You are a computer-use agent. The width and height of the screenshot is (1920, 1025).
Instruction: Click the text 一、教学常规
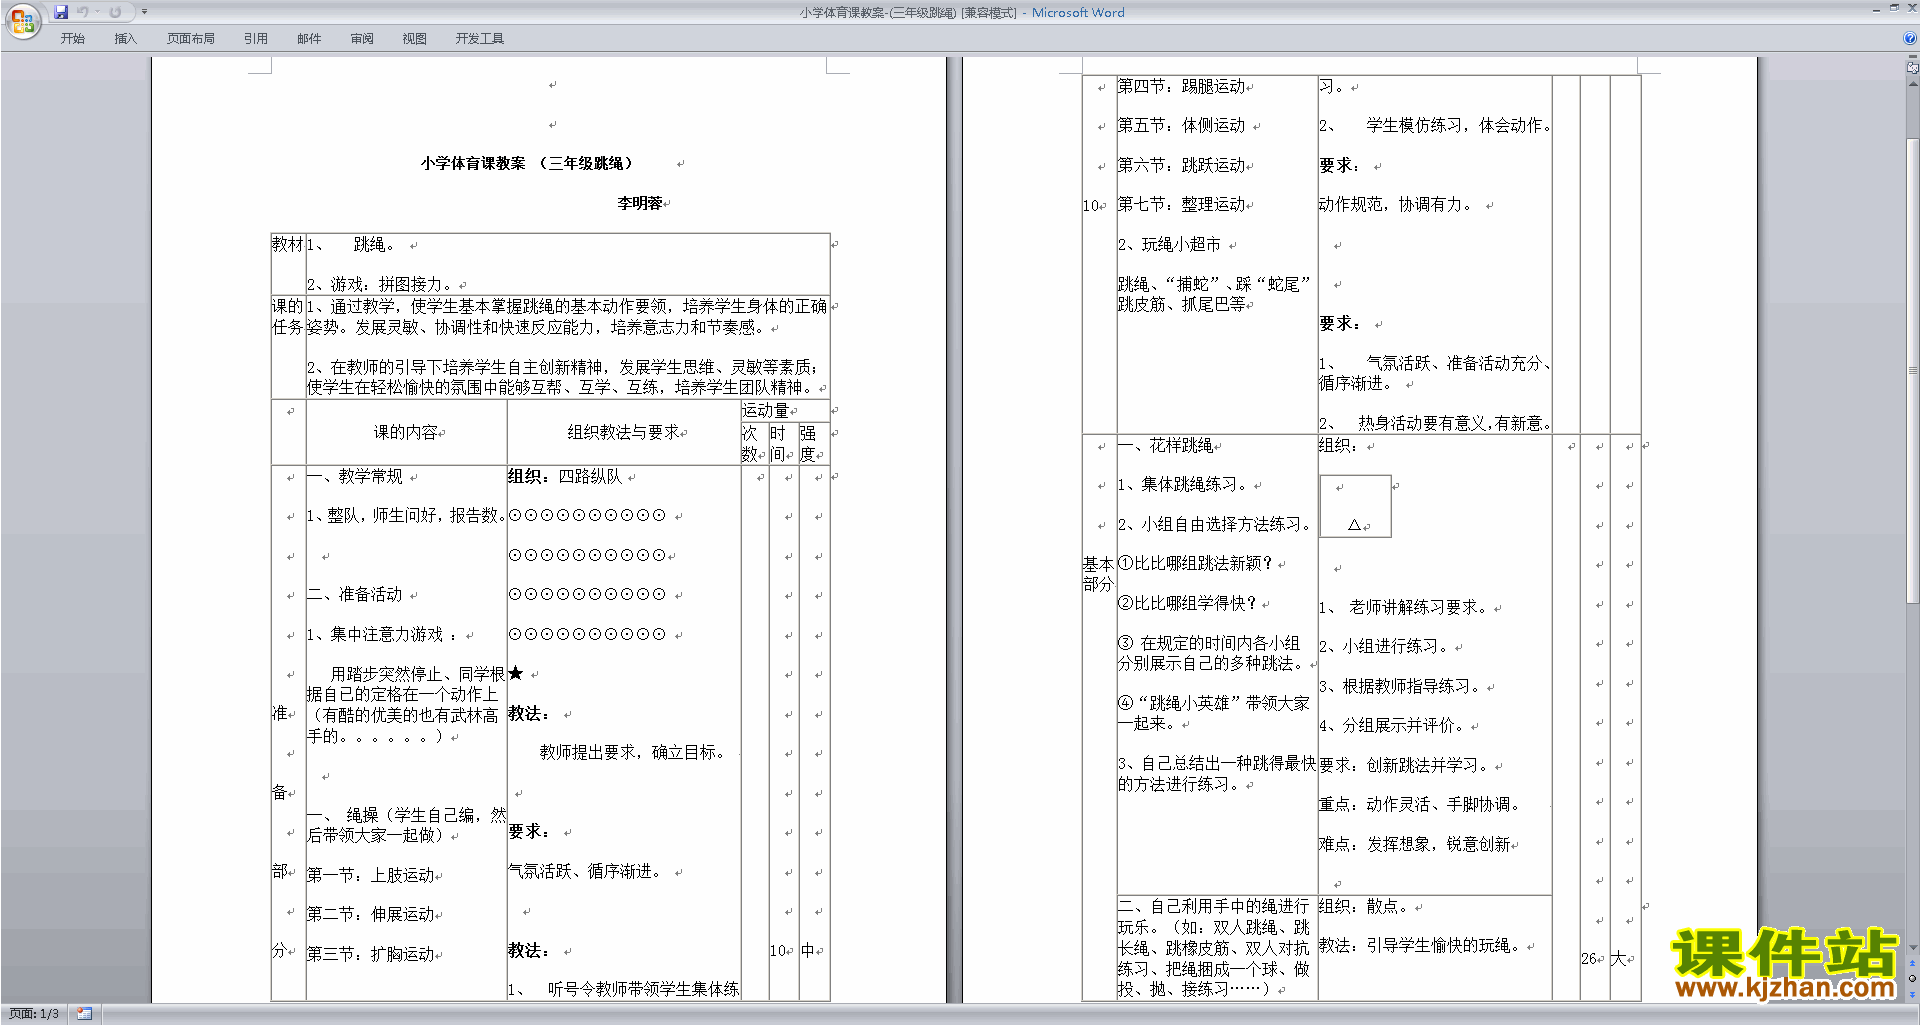tap(355, 476)
